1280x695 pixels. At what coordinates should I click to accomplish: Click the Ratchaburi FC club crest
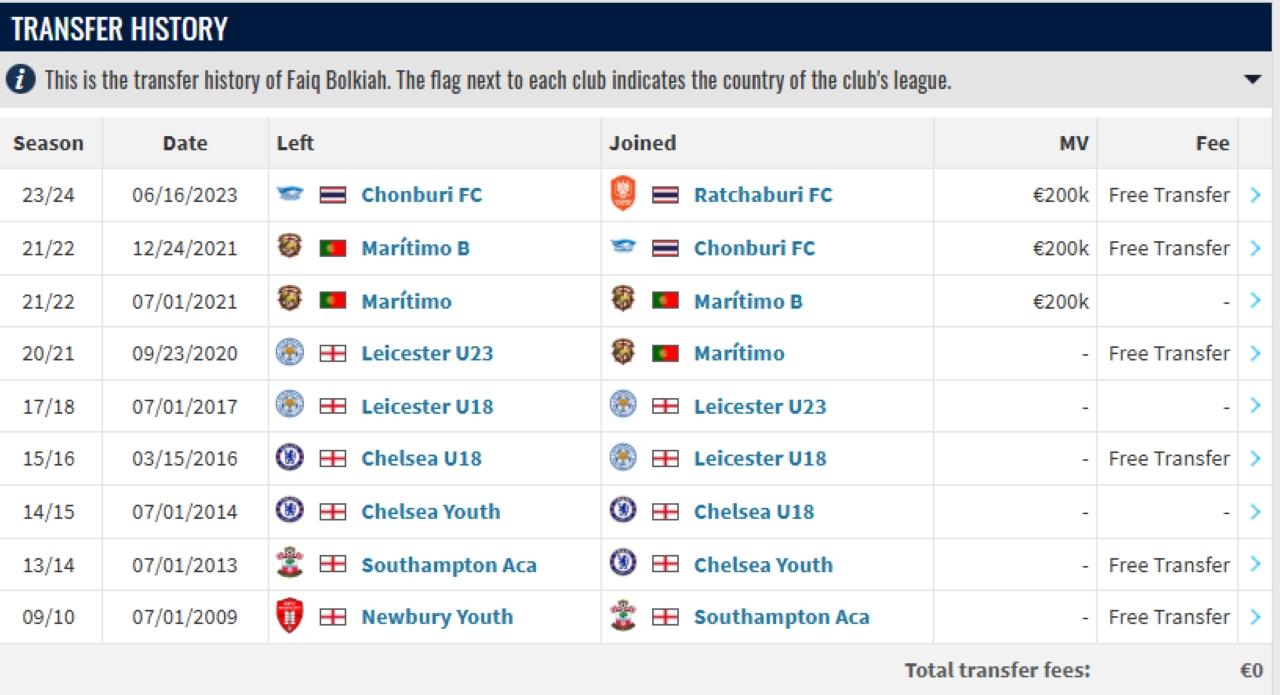point(623,194)
